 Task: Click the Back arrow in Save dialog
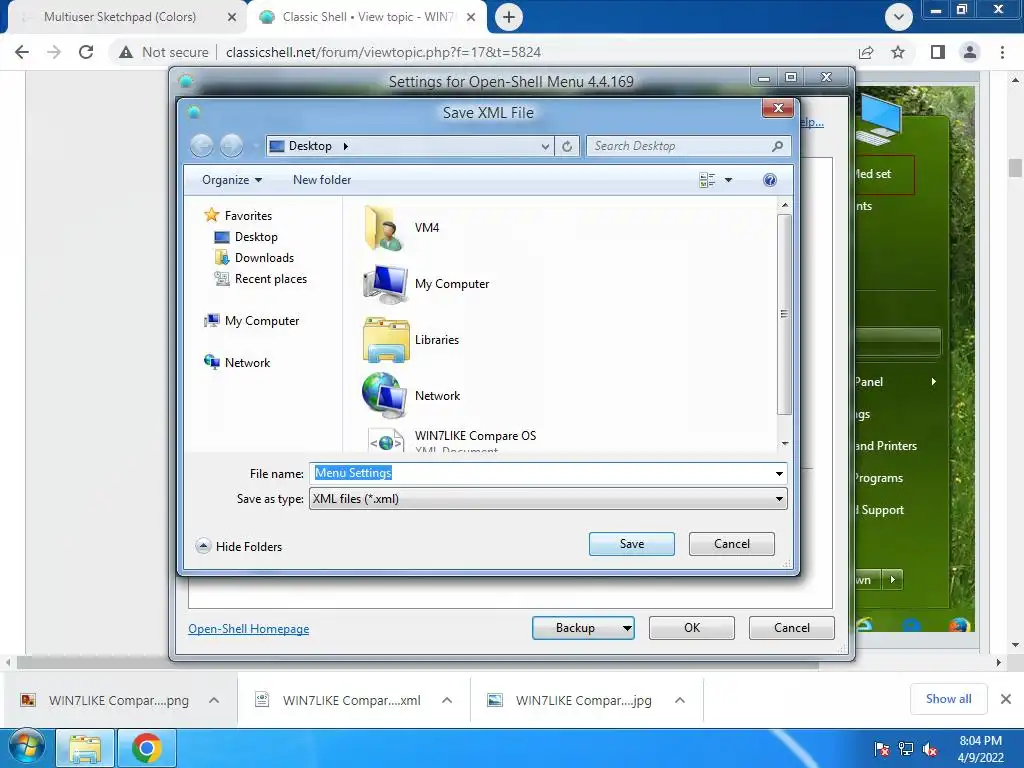202,146
